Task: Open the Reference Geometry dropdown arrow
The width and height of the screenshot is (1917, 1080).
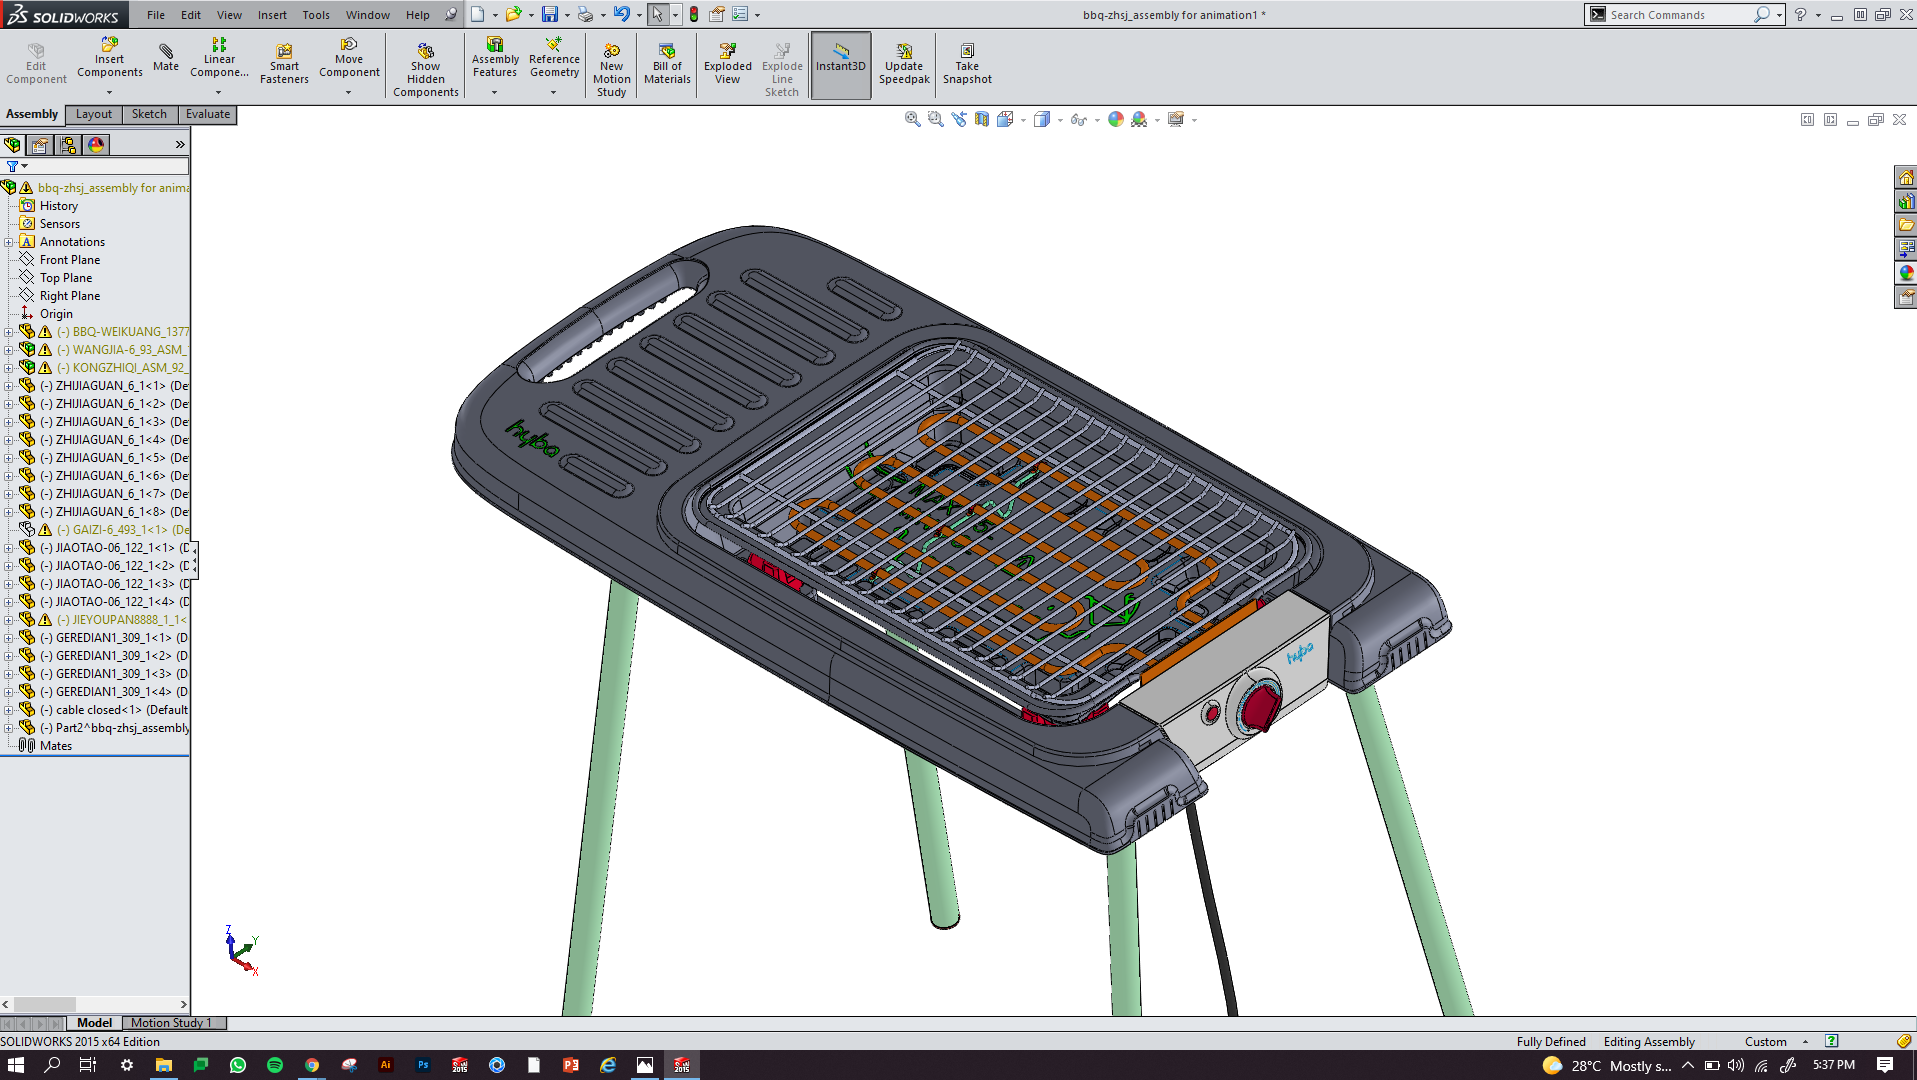Action: (553, 93)
